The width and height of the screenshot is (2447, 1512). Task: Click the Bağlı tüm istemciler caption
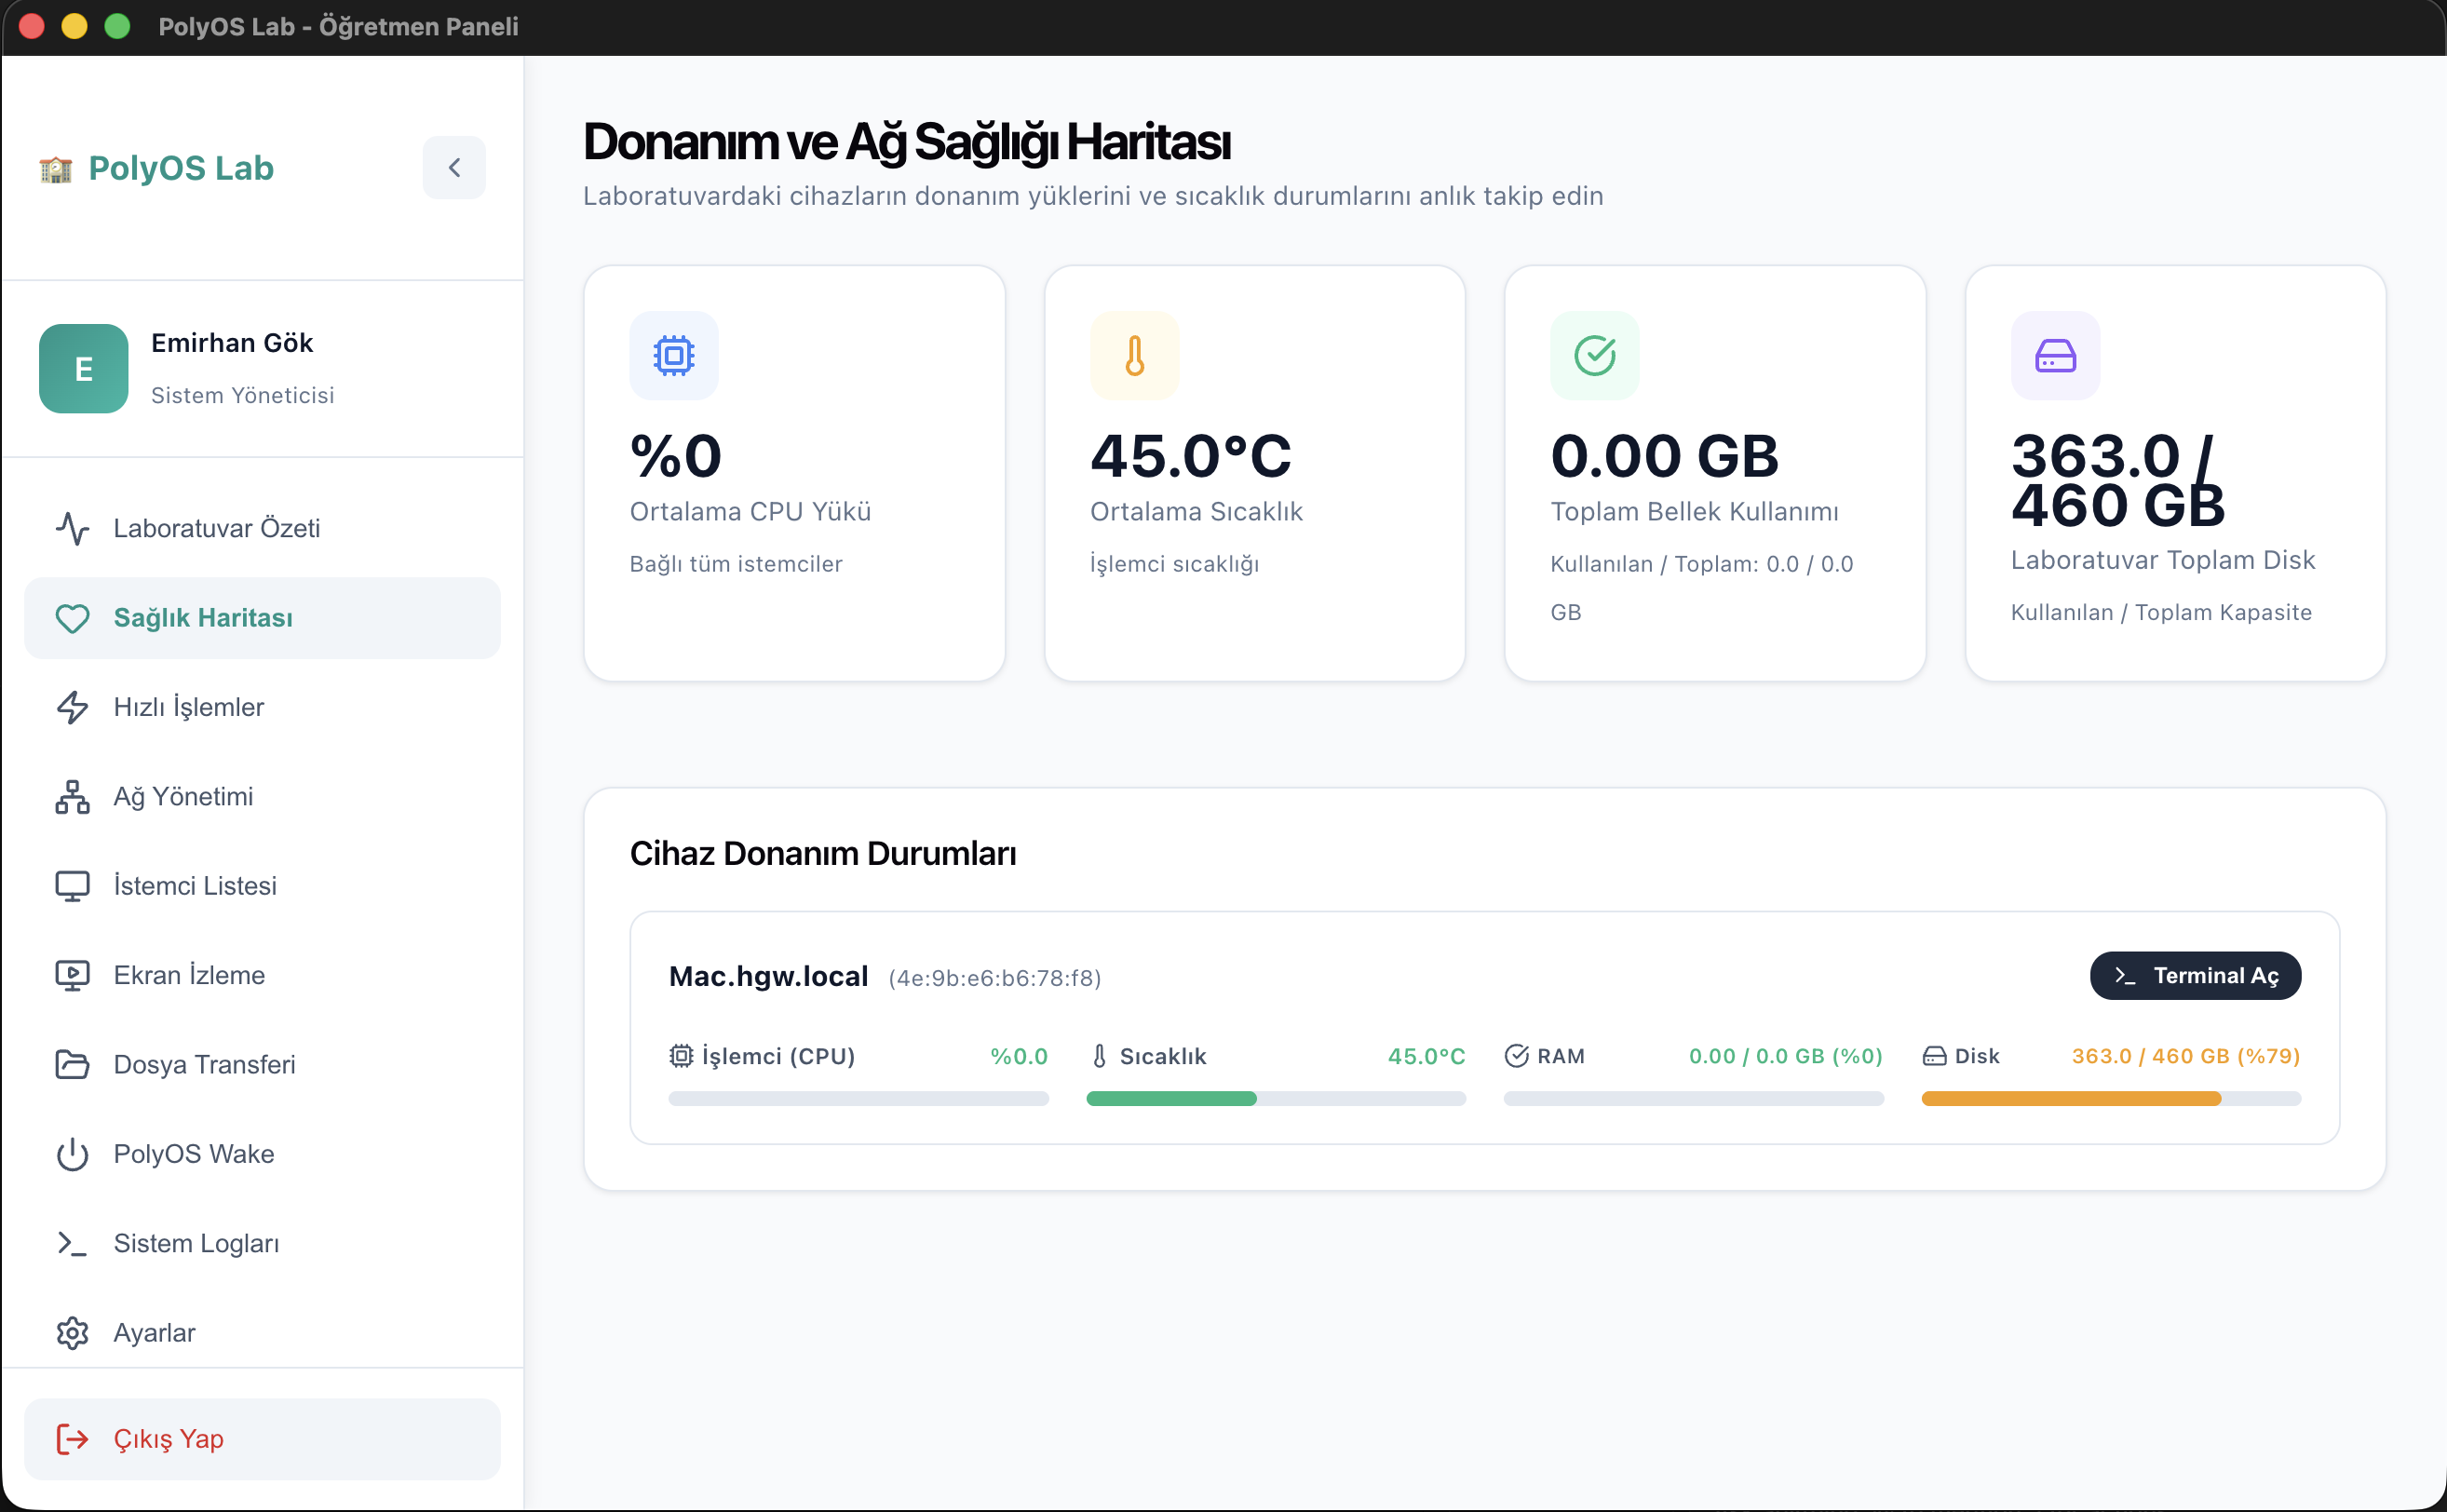click(736, 564)
